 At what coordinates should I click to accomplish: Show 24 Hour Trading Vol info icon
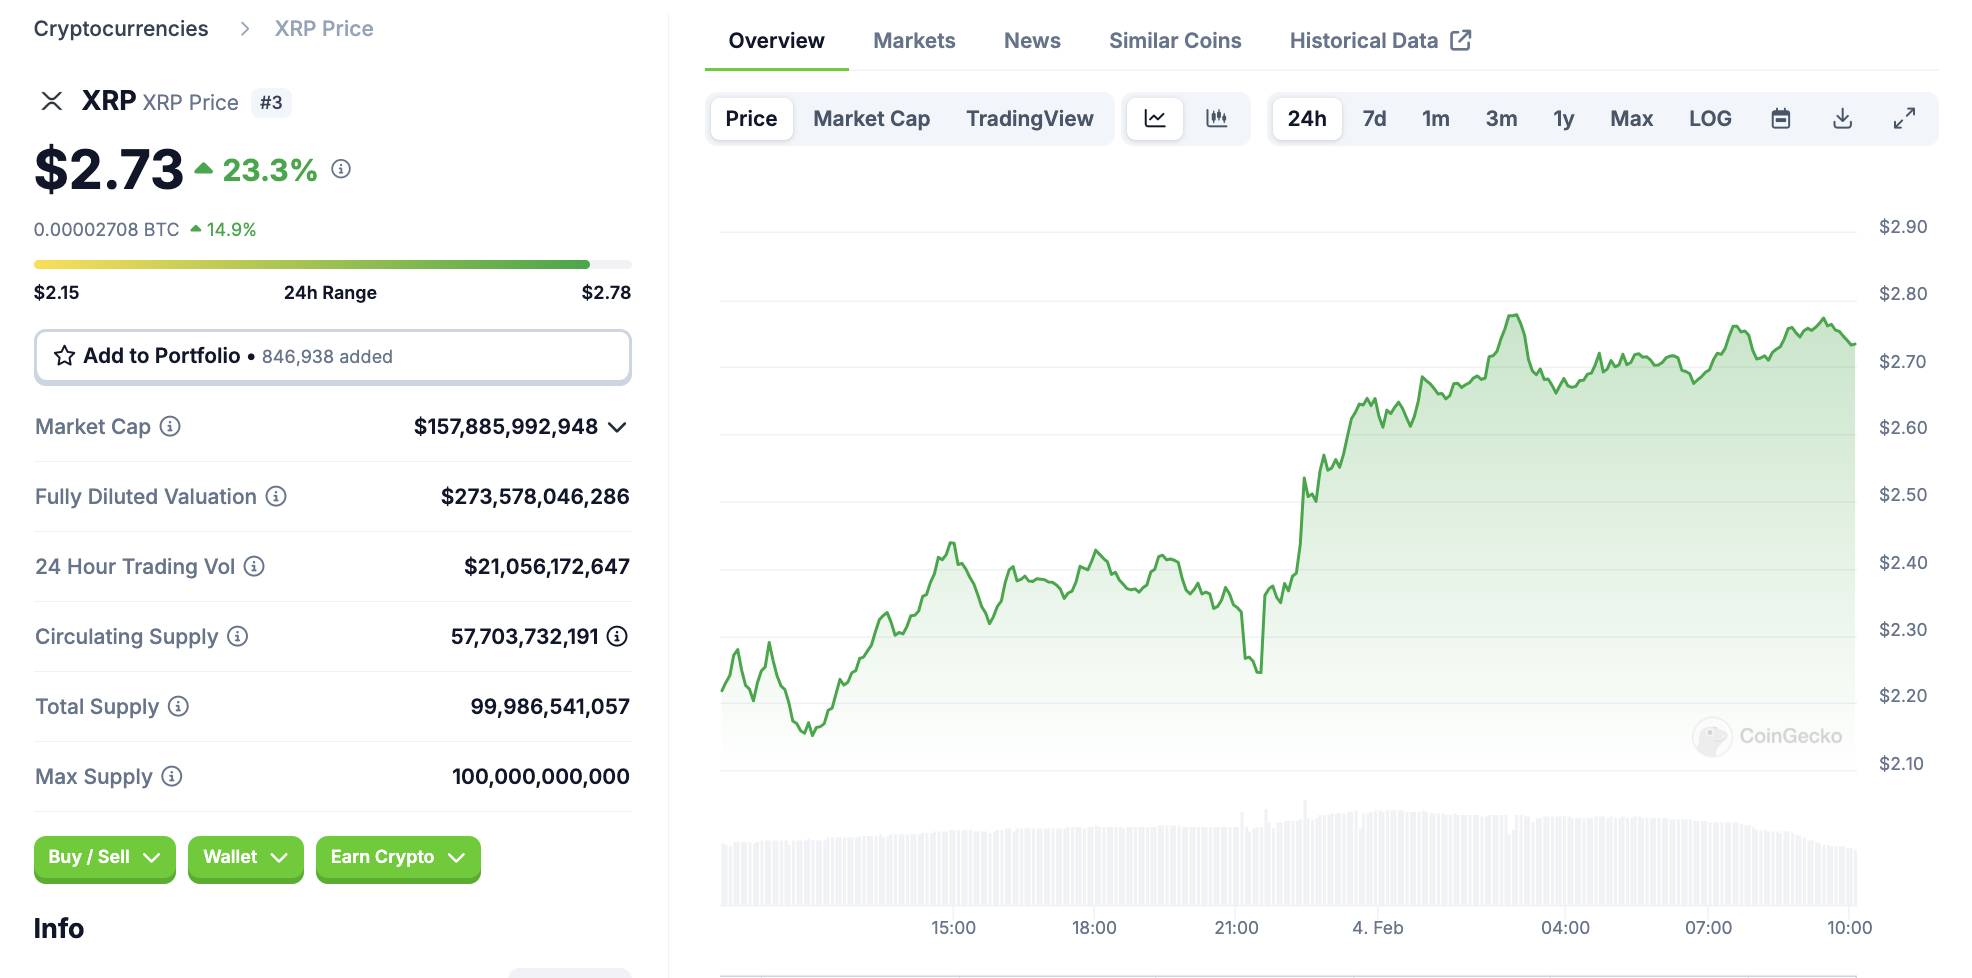(x=254, y=566)
